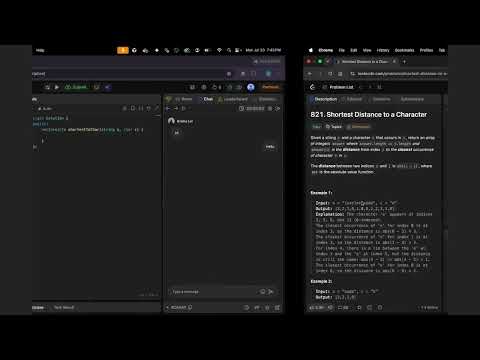Pick a random problem with the shuffle icon
Screen dimensions: 480x360
tap(379, 87)
